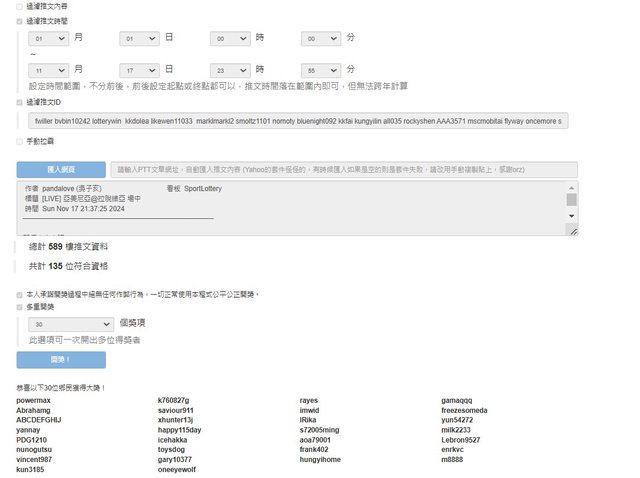Open the end month dropdown showing 11
The image size is (640, 478).
pos(47,70)
